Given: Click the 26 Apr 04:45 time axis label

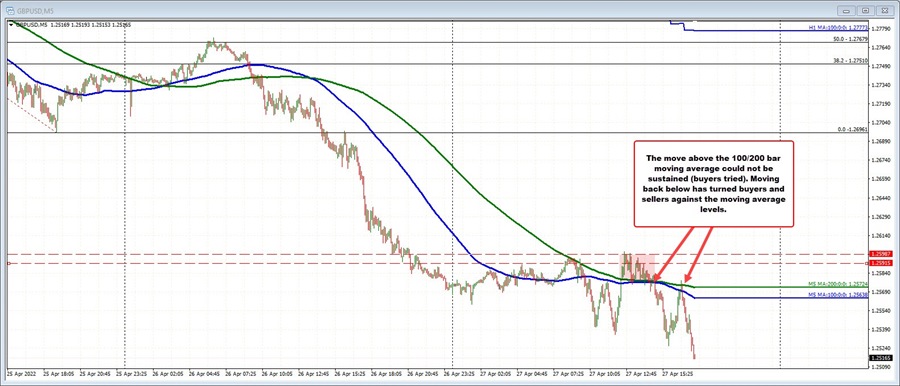Looking at the screenshot, I should pyautogui.click(x=205, y=373).
